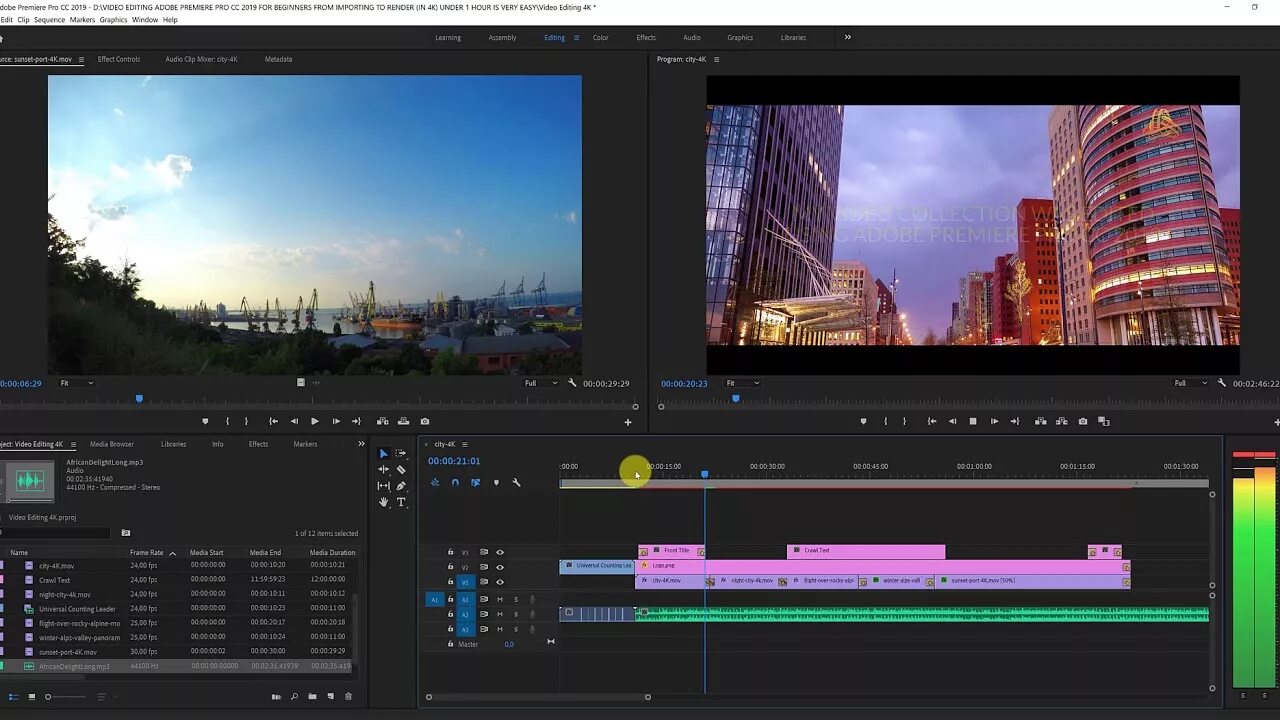Sort by Frame Rate column header
Image resolution: width=1280 pixels, height=720 pixels.
click(x=146, y=552)
